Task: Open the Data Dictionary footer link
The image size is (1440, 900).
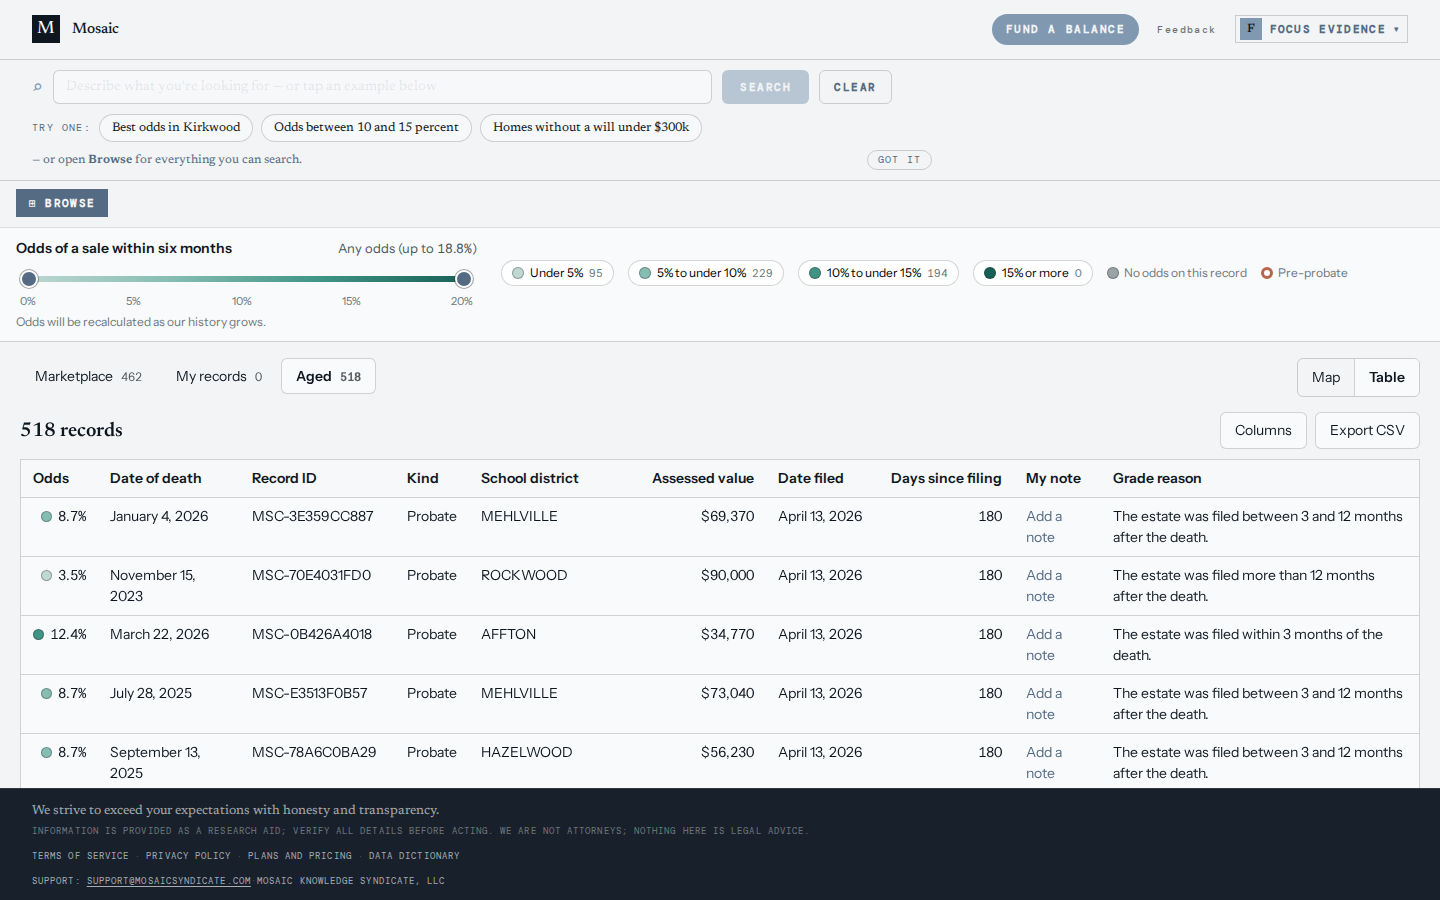Action: click(x=414, y=856)
